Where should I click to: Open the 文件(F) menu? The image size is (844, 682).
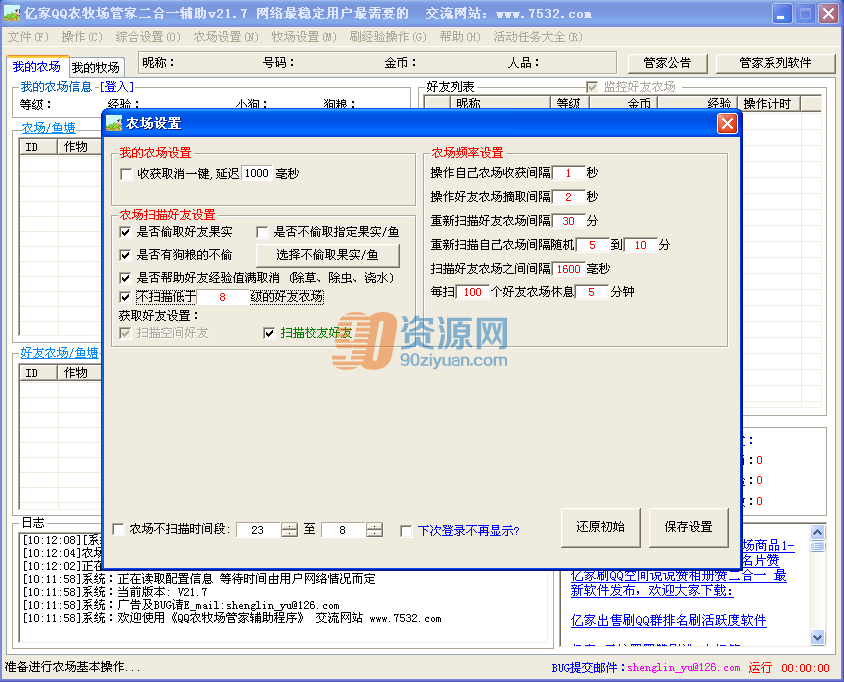(28, 37)
